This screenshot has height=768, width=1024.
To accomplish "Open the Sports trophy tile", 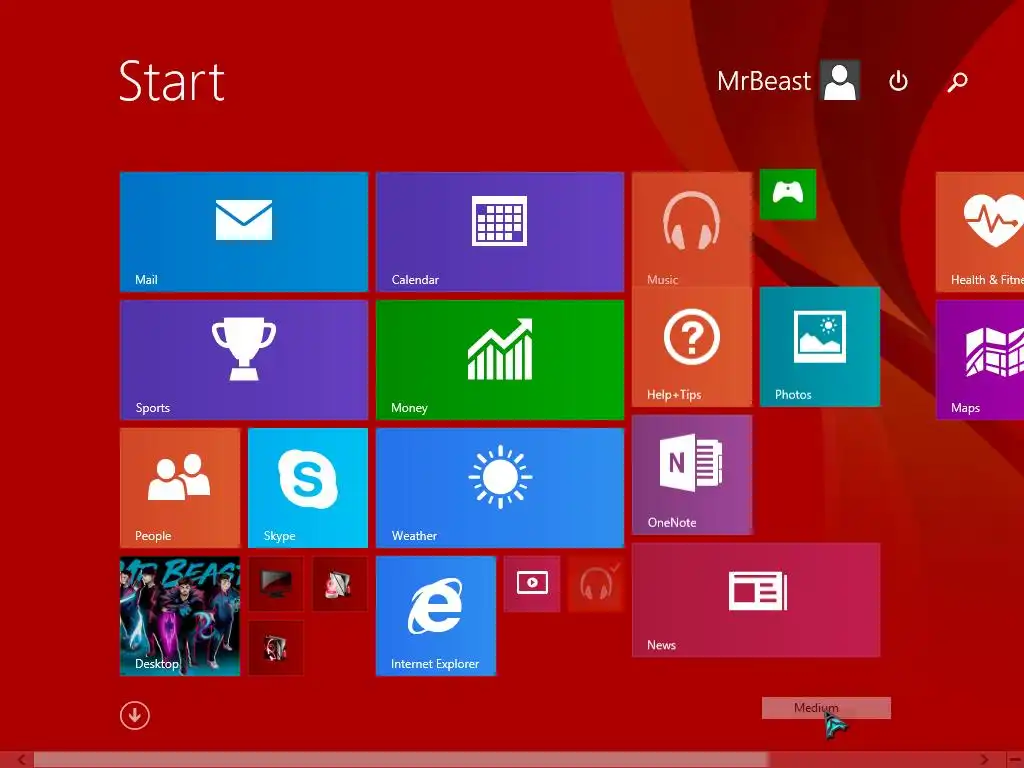I will coord(244,359).
